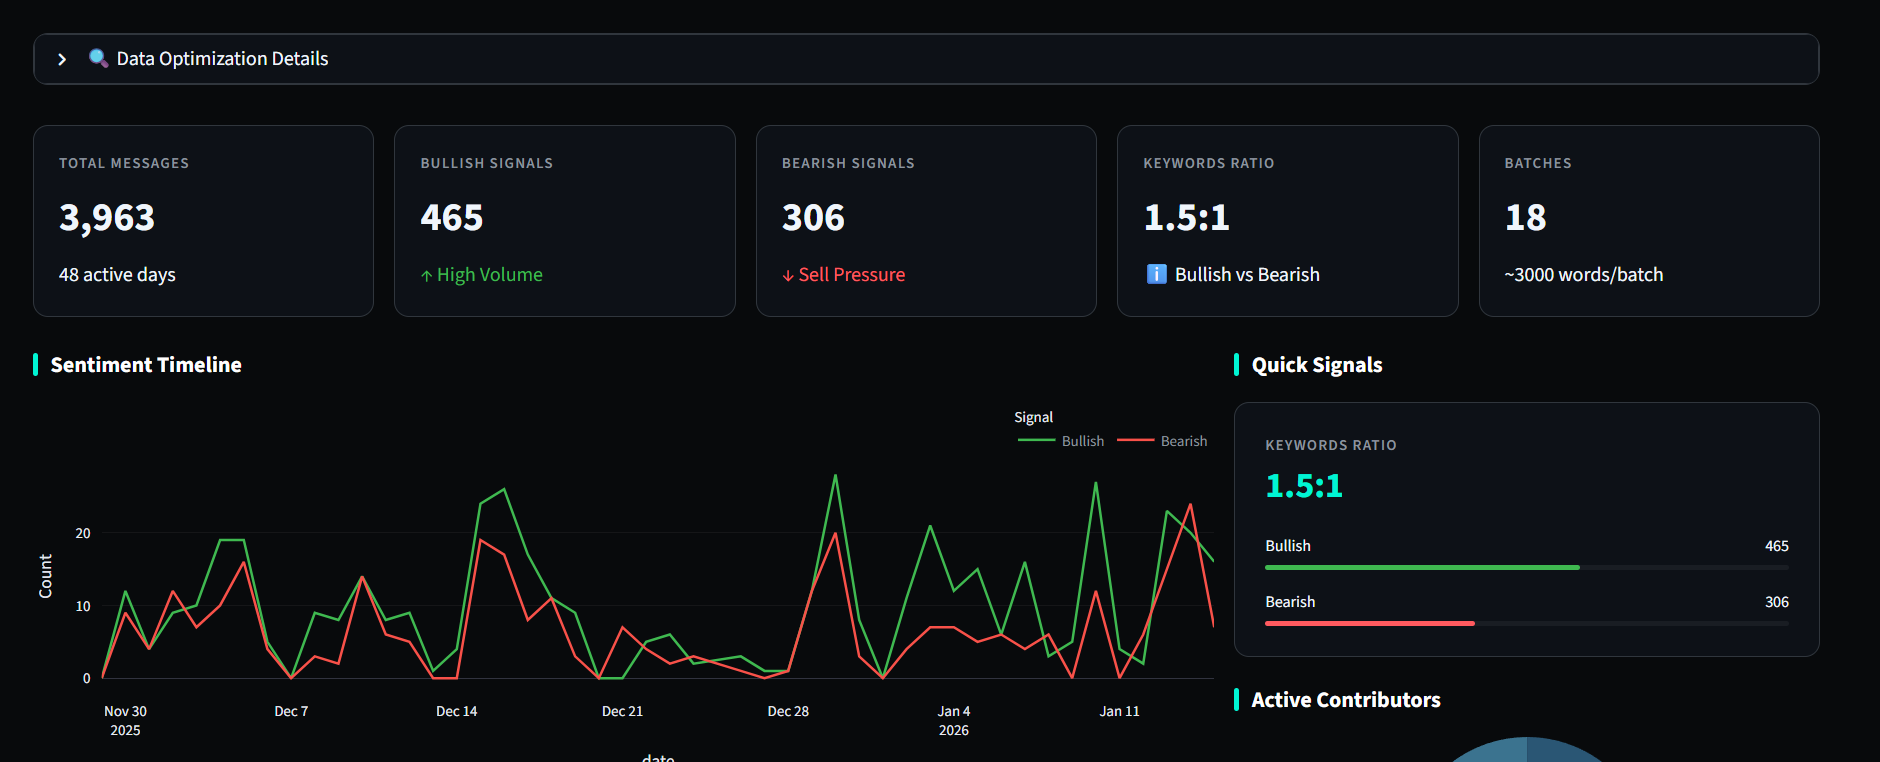Image resolution: width=1880 pixels, height=762 pixels.
Task: Click the Sentiment Timeline heading
Action: pyautogui.click(x=146, y=365)
